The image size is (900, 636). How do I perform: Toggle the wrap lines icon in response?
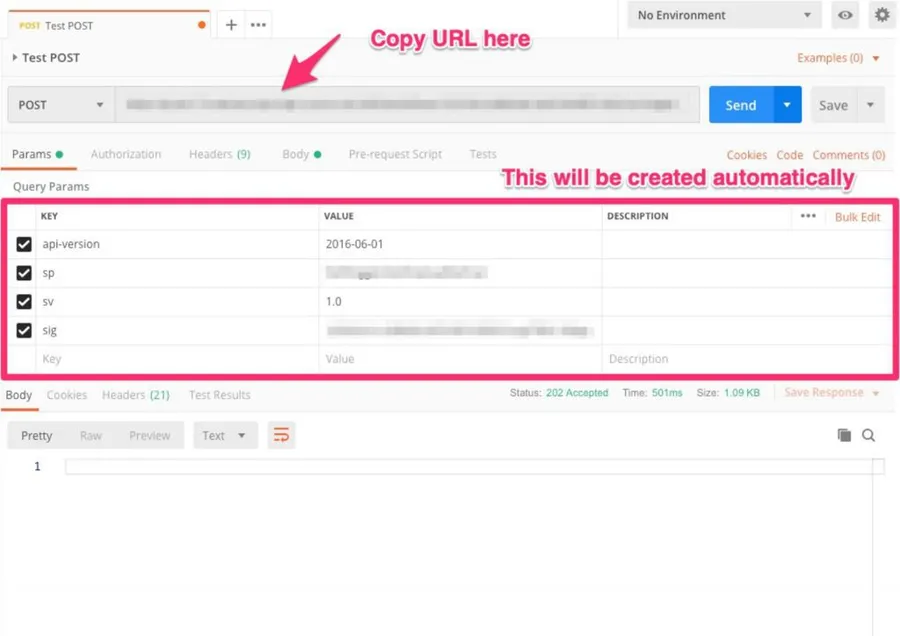[282, 435]
